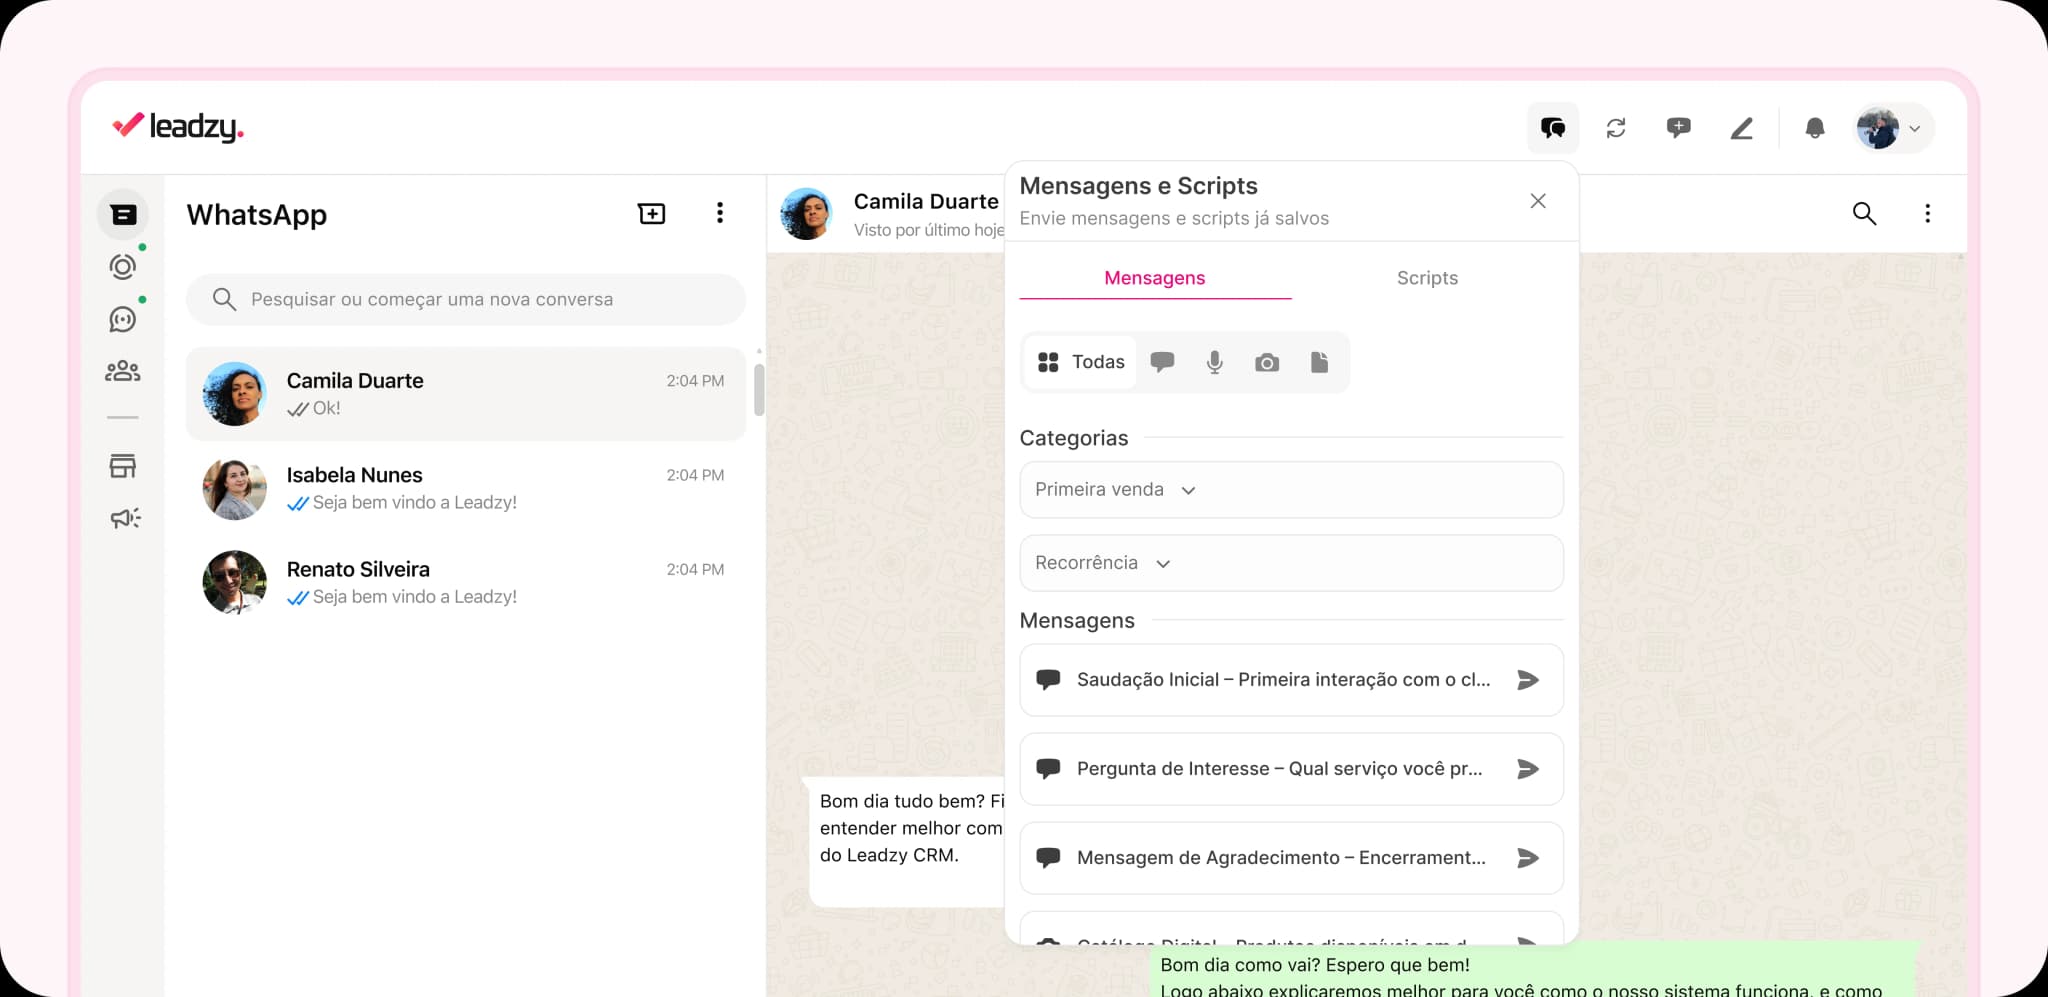Click the conversation search input field
Image resolution: width=2048 pixels, height=997 pixels.
click(466, 299)
